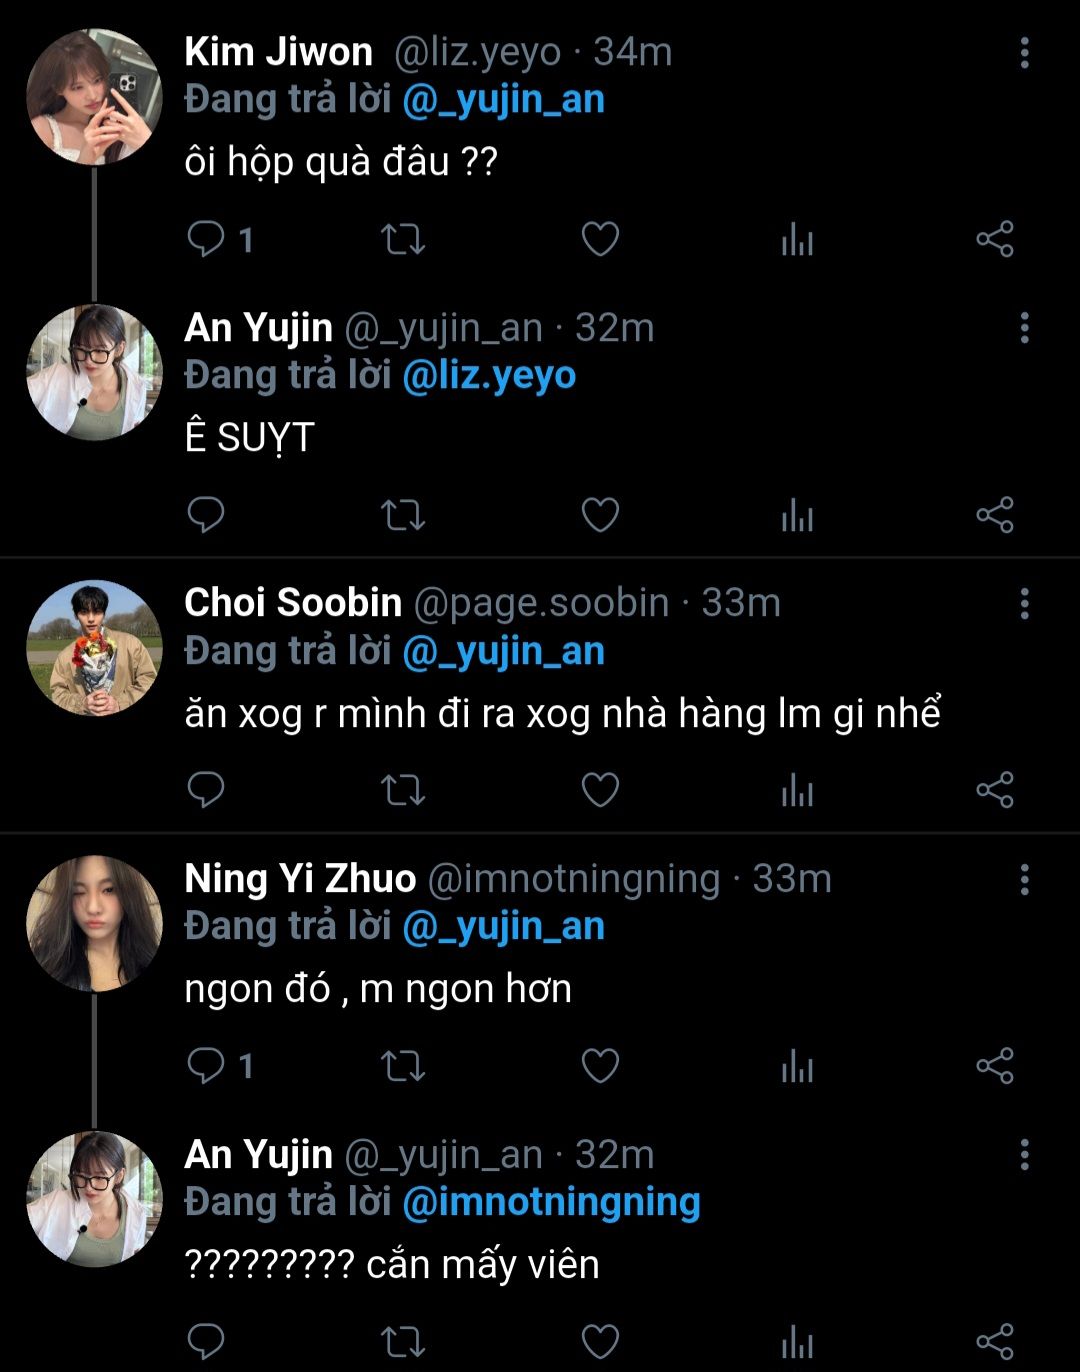The image size is (1080, 1372).
Task: Retweet An Yujin's "cắn mấy viên" reply
Action: [x=403, y=1341]
